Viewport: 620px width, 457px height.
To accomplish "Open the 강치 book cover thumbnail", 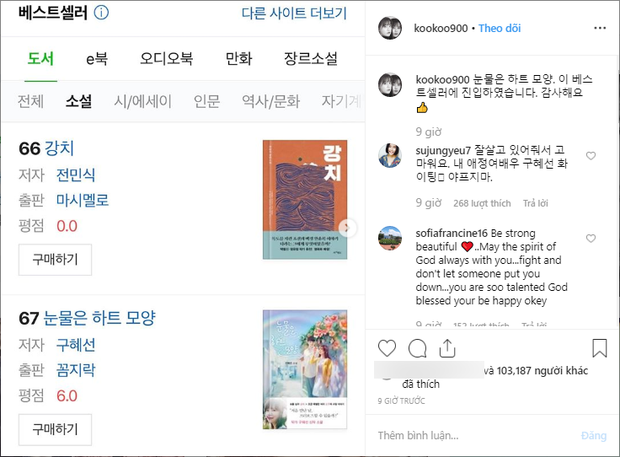I will [x=305, y=200].
